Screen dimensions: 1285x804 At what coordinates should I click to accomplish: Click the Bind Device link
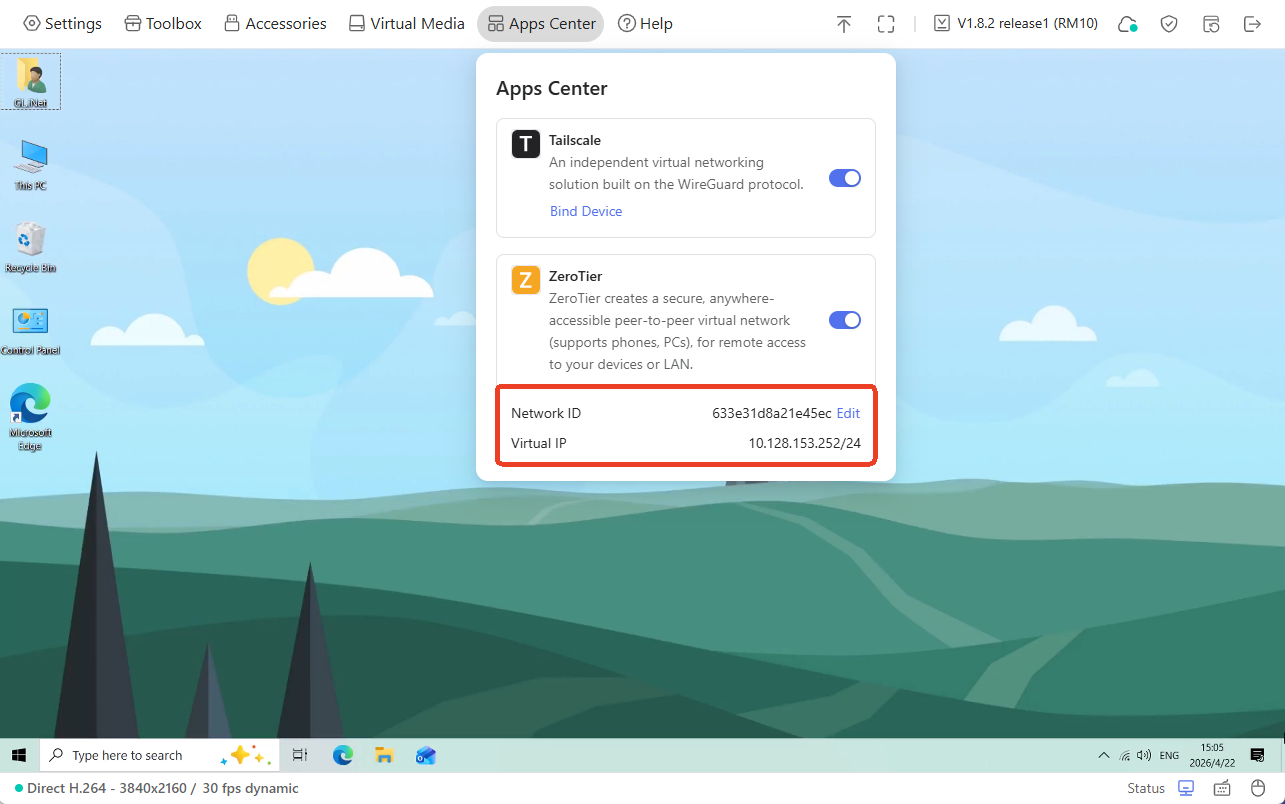(x=586, y=211)
